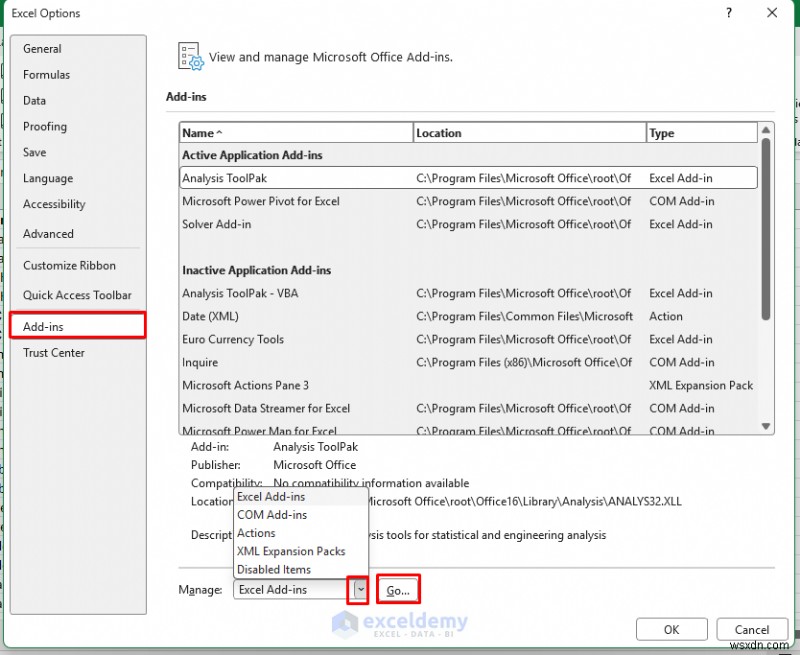
Task: Choose Excel Add-ins from the Manage list
Action: tap(301, 496)
